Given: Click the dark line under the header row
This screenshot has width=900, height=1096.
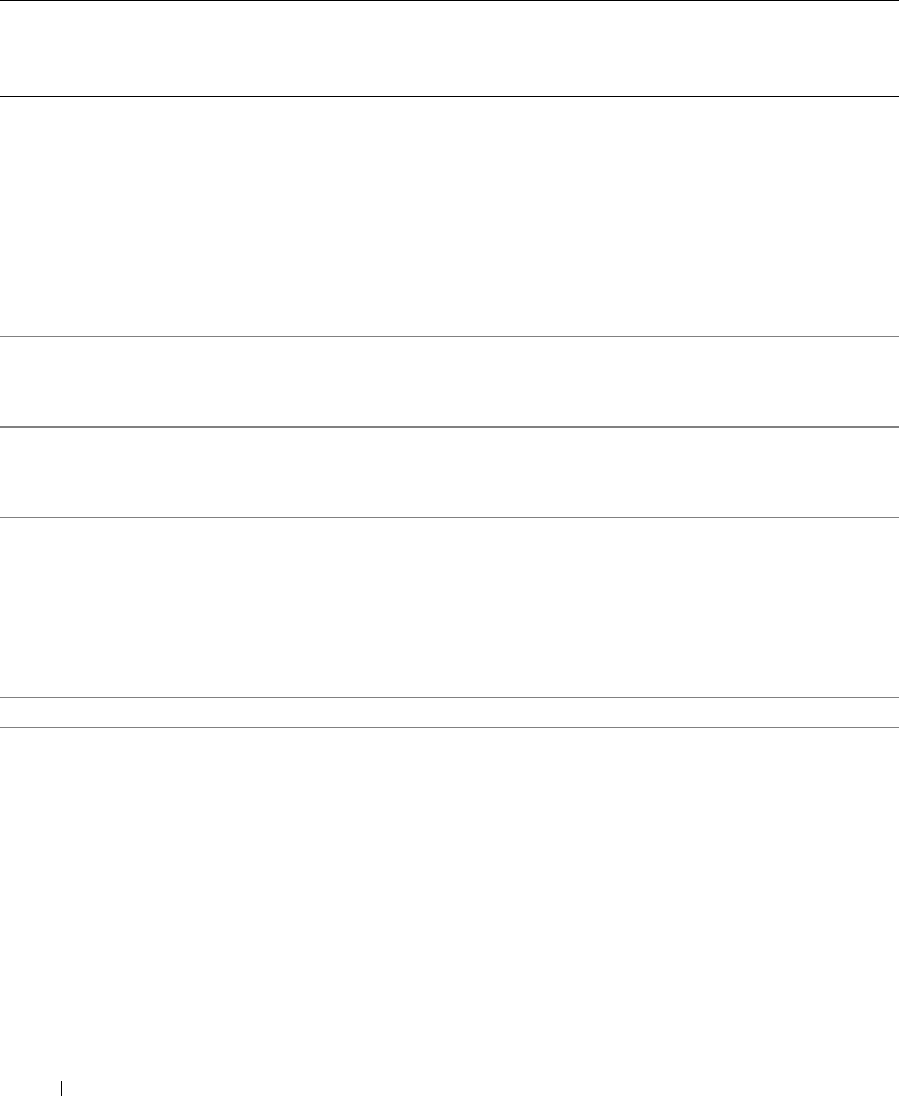Looking at the screenshot, I should (450, 96).
